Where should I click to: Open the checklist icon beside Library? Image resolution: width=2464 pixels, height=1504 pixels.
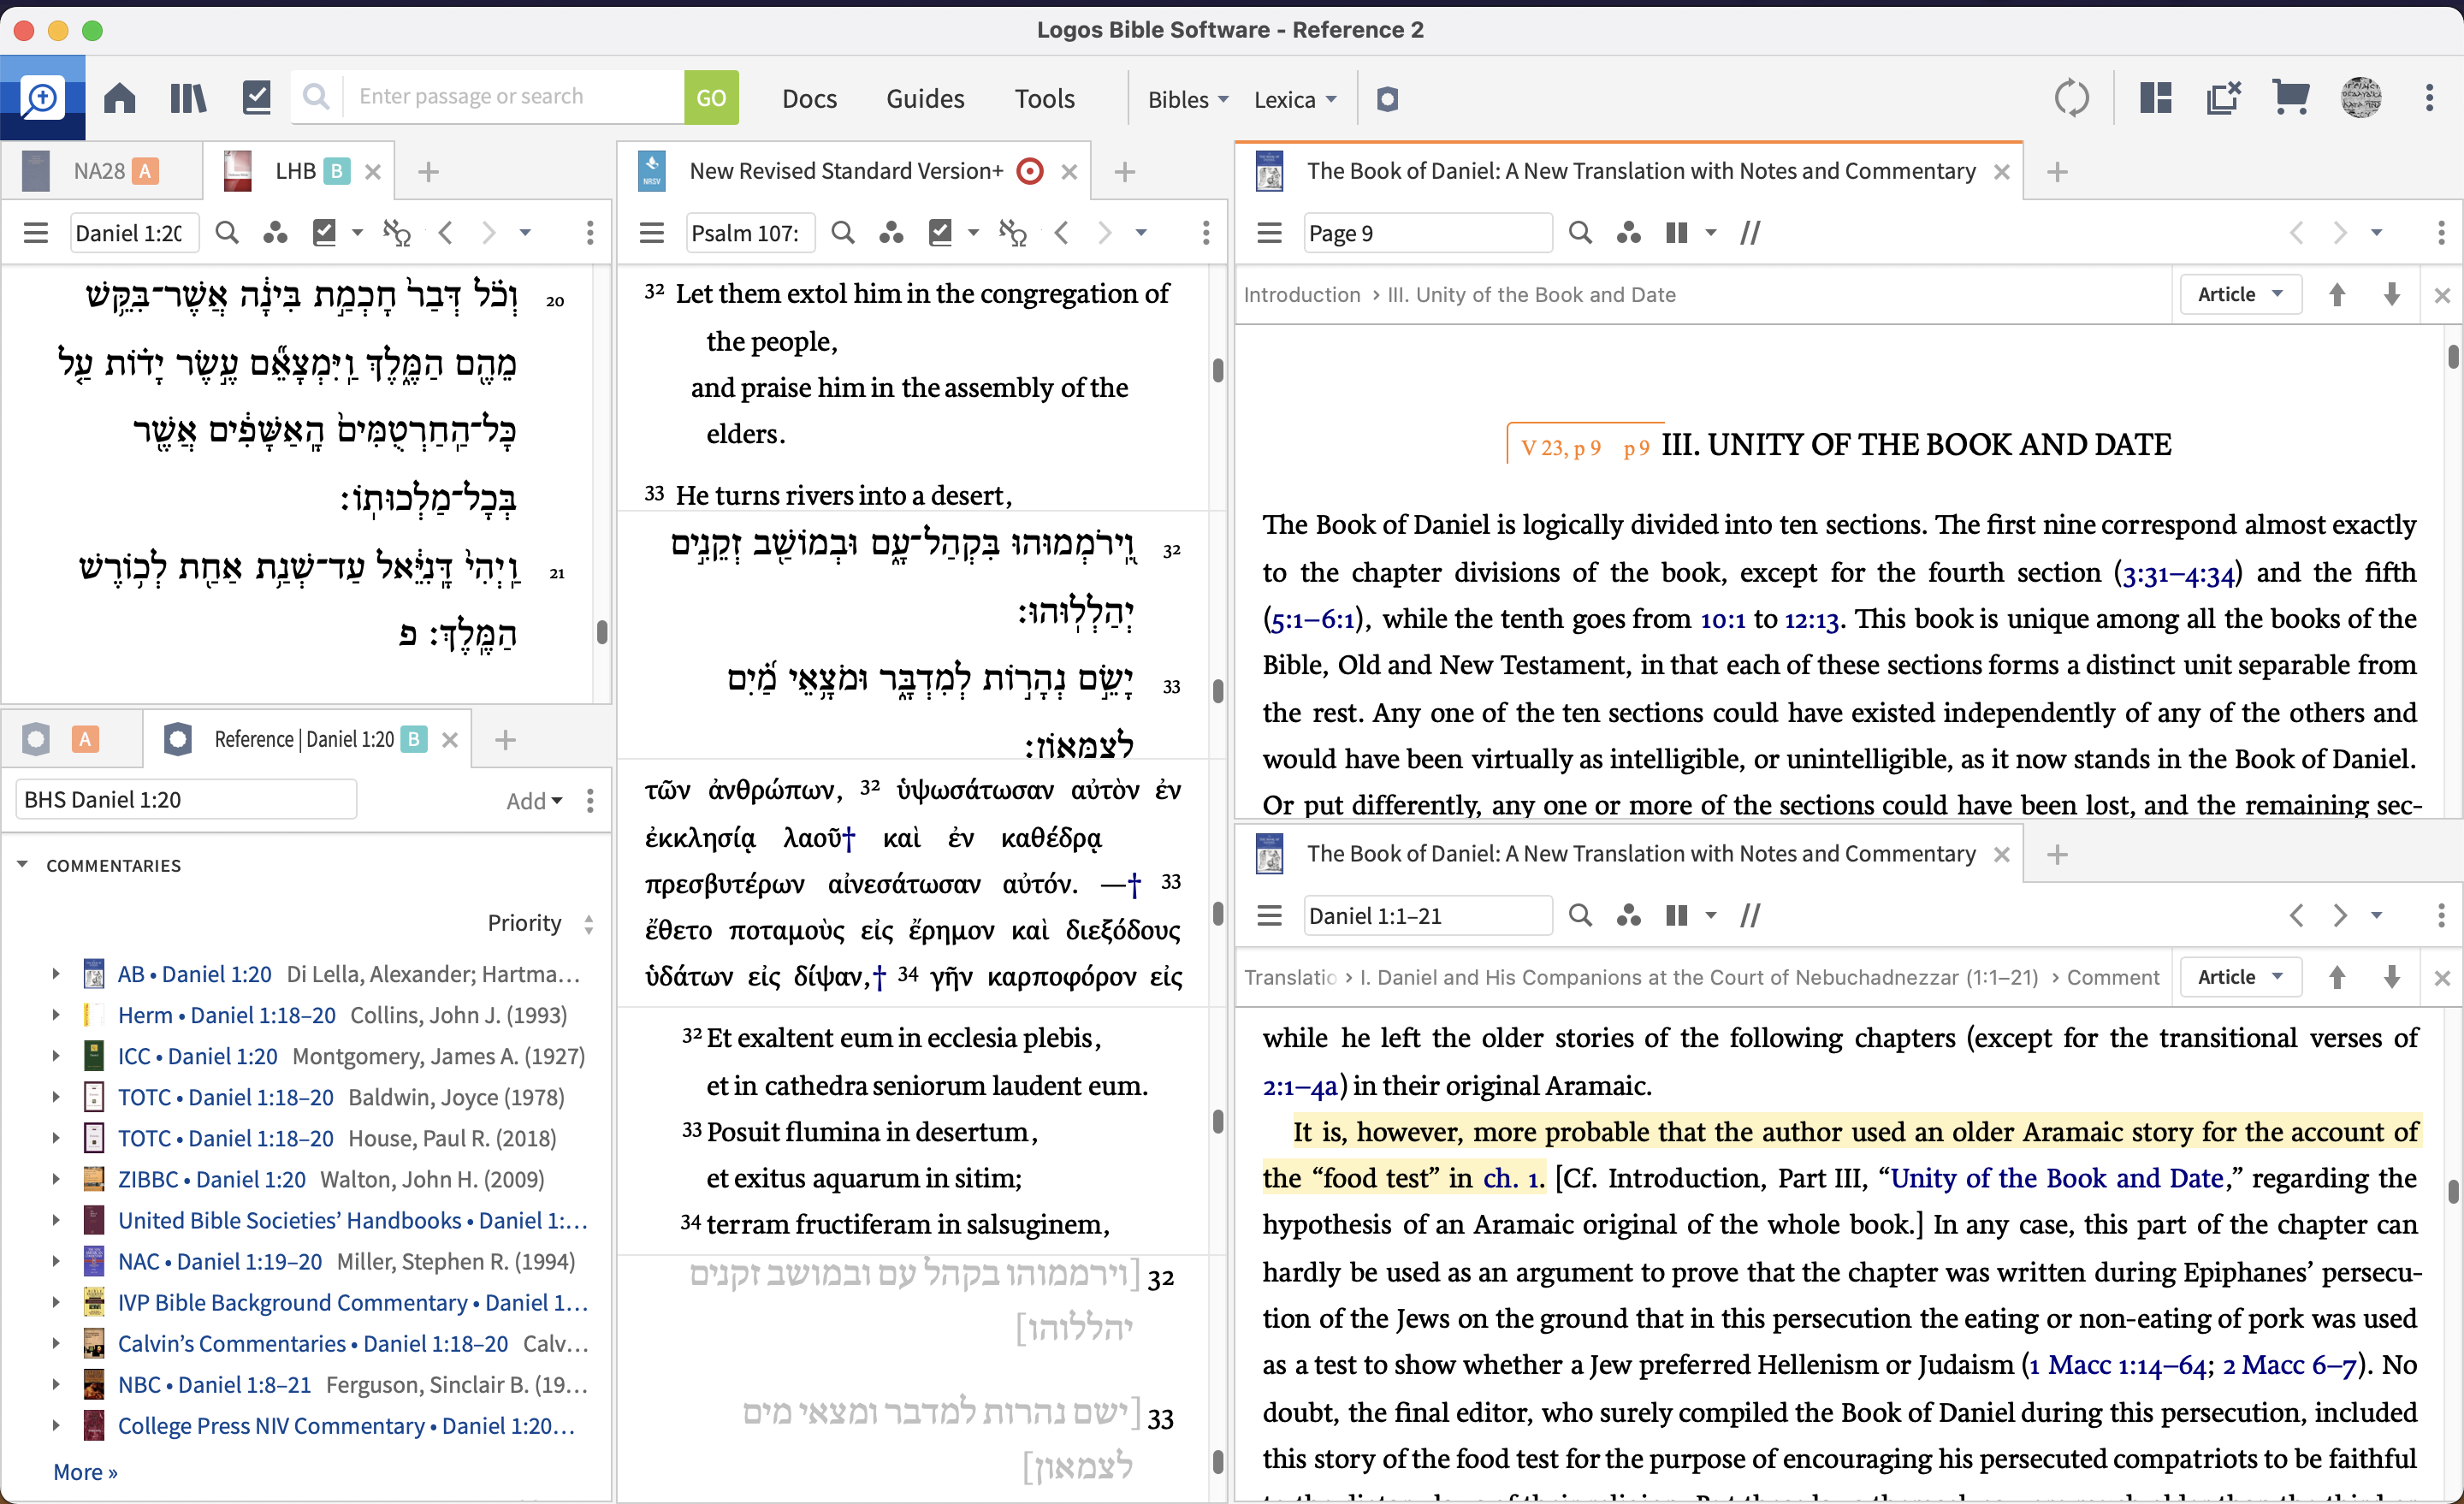pyautogui.click(x=257, y=98)
